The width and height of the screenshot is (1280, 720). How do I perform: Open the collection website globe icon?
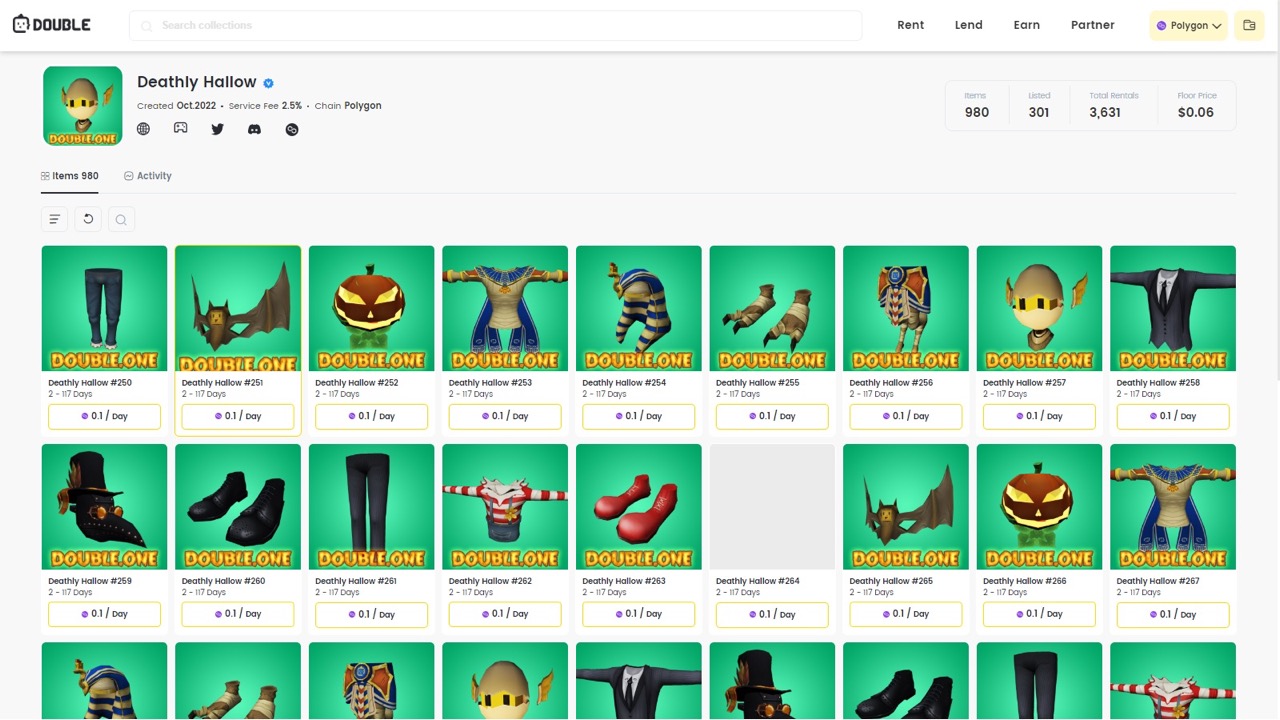pos(143,129)
